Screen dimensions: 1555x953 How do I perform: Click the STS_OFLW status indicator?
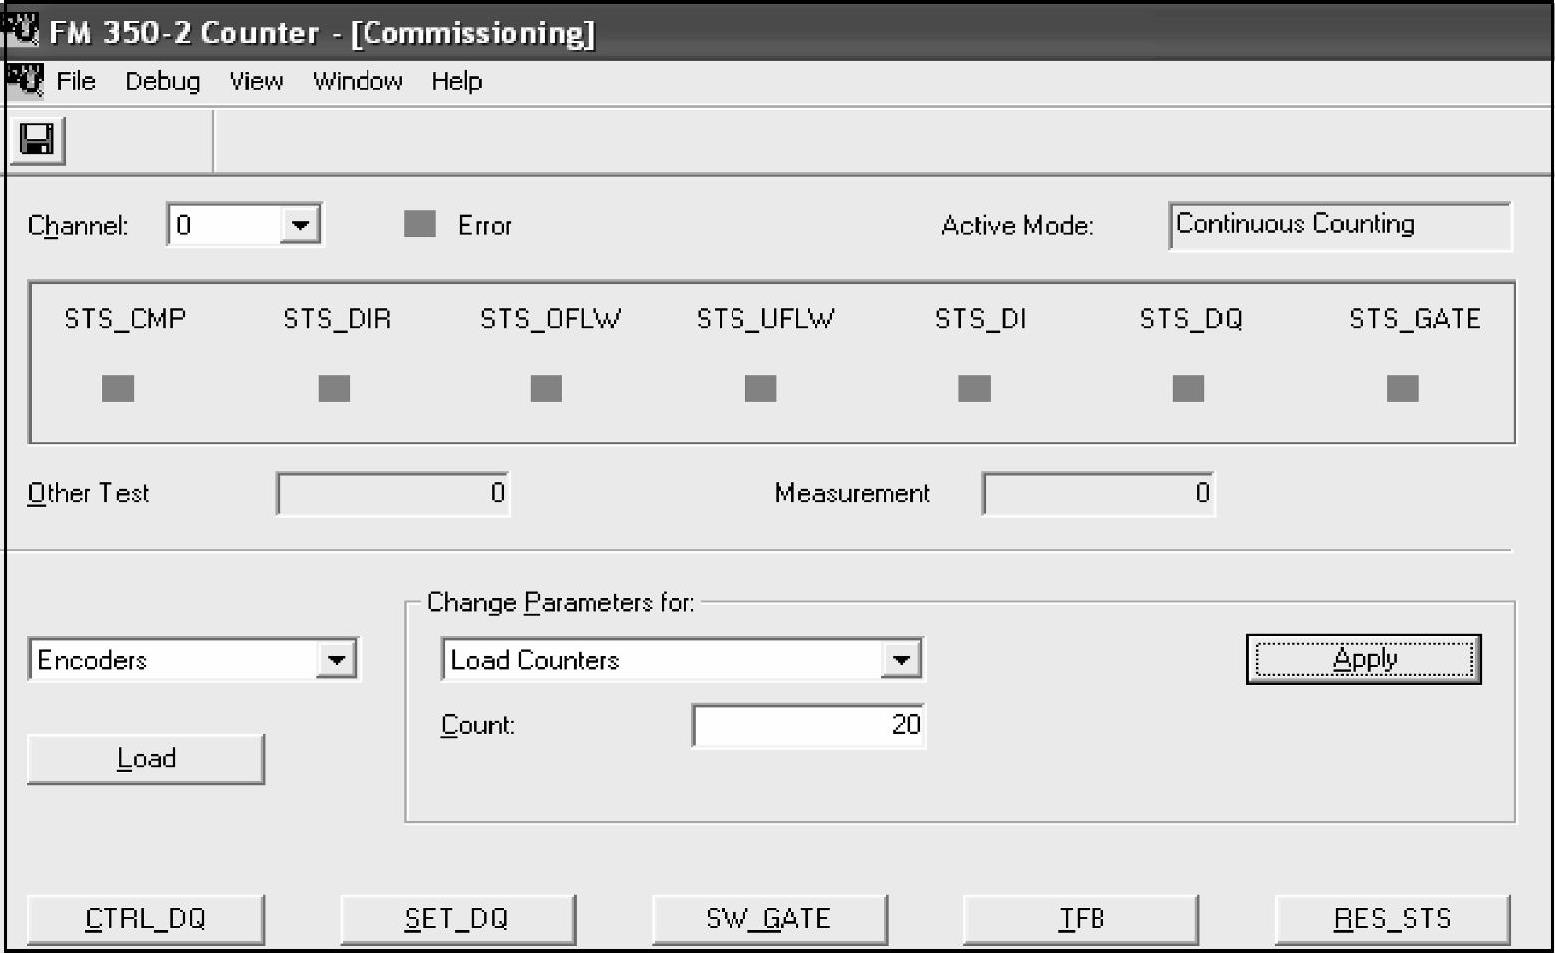pyautogui.click(x=546, y=388)
